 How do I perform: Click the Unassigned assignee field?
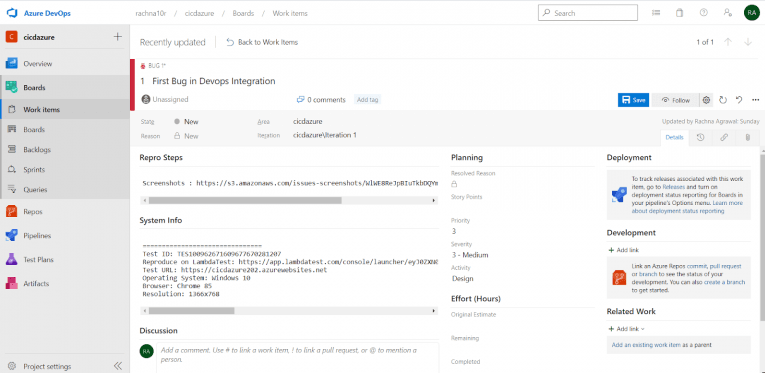click(165, 99)
